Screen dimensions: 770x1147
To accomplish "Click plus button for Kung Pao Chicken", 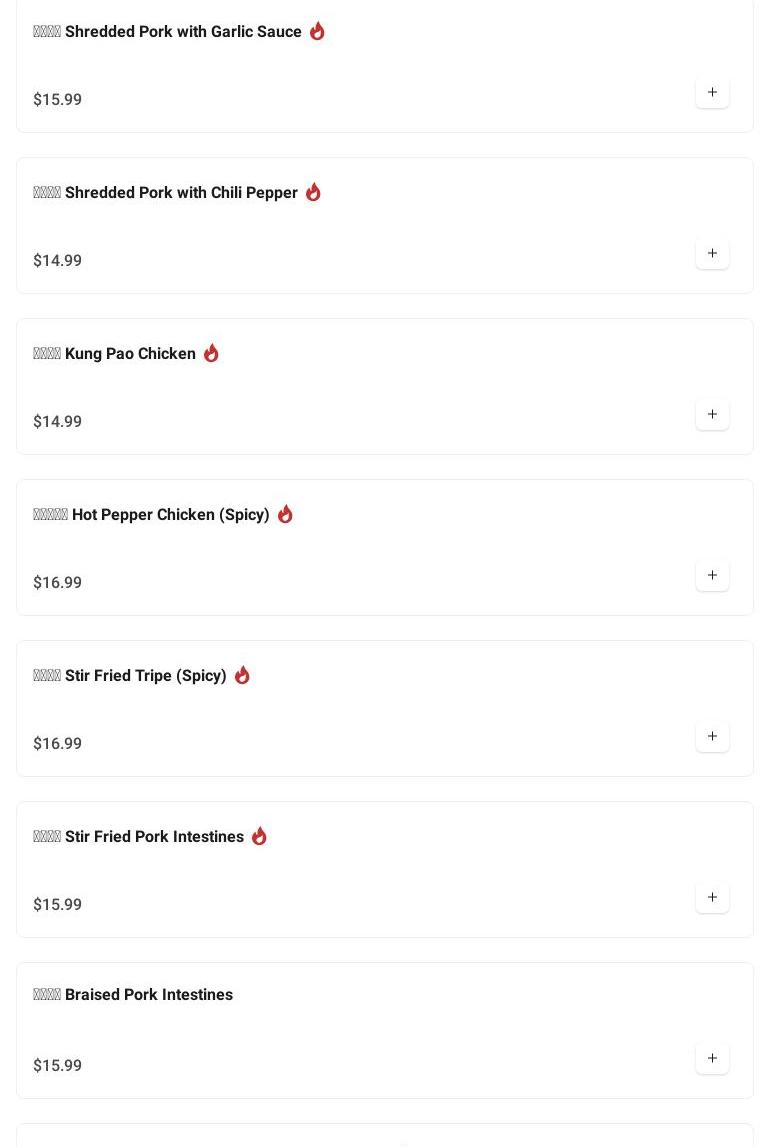I will 712,415.
